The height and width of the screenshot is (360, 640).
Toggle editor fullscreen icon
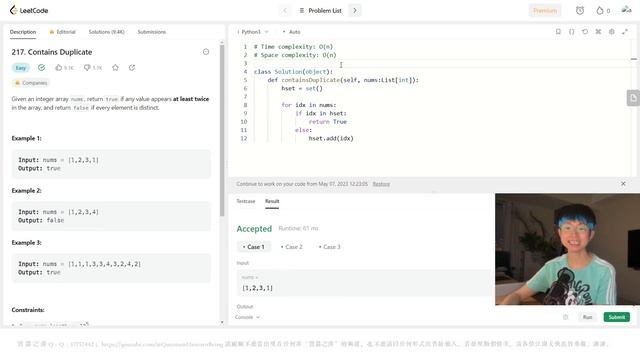click(x=625, y=31)
